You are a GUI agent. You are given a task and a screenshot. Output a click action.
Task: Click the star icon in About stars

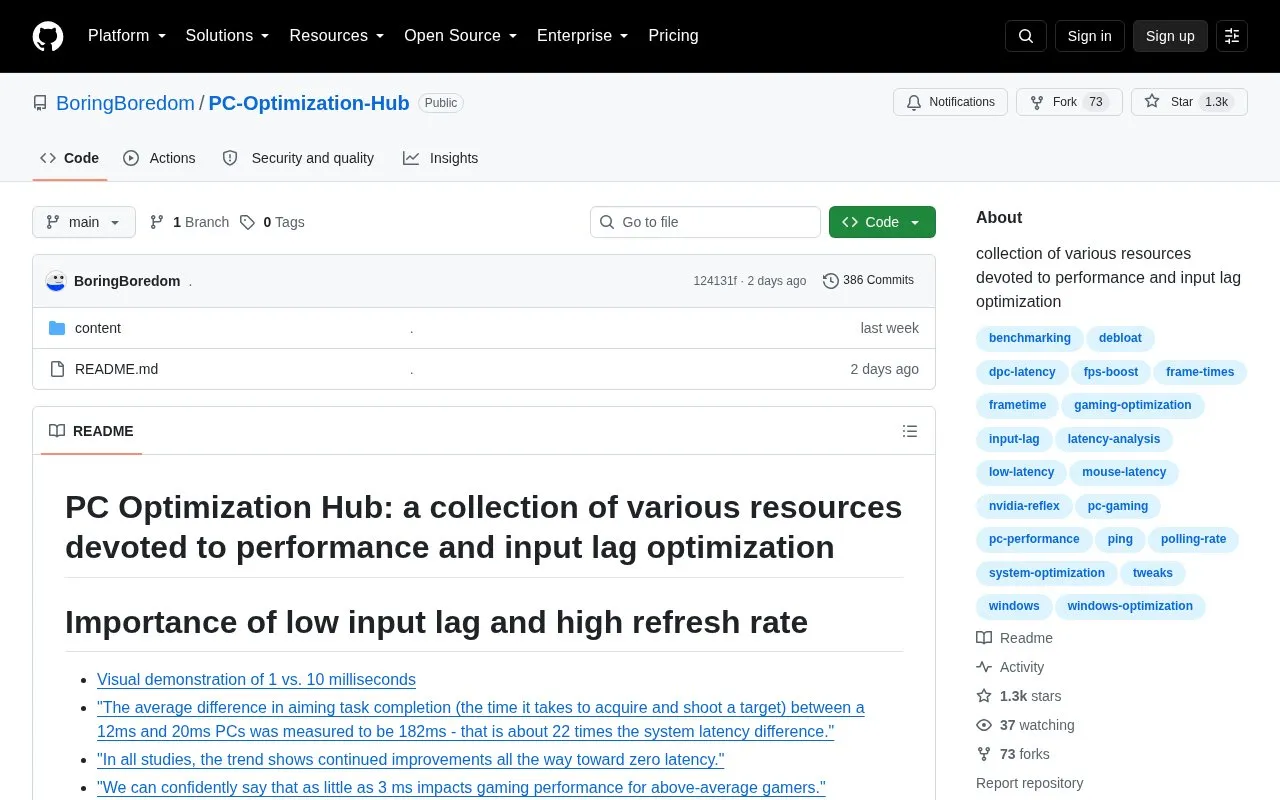click(x=984, y=696)
